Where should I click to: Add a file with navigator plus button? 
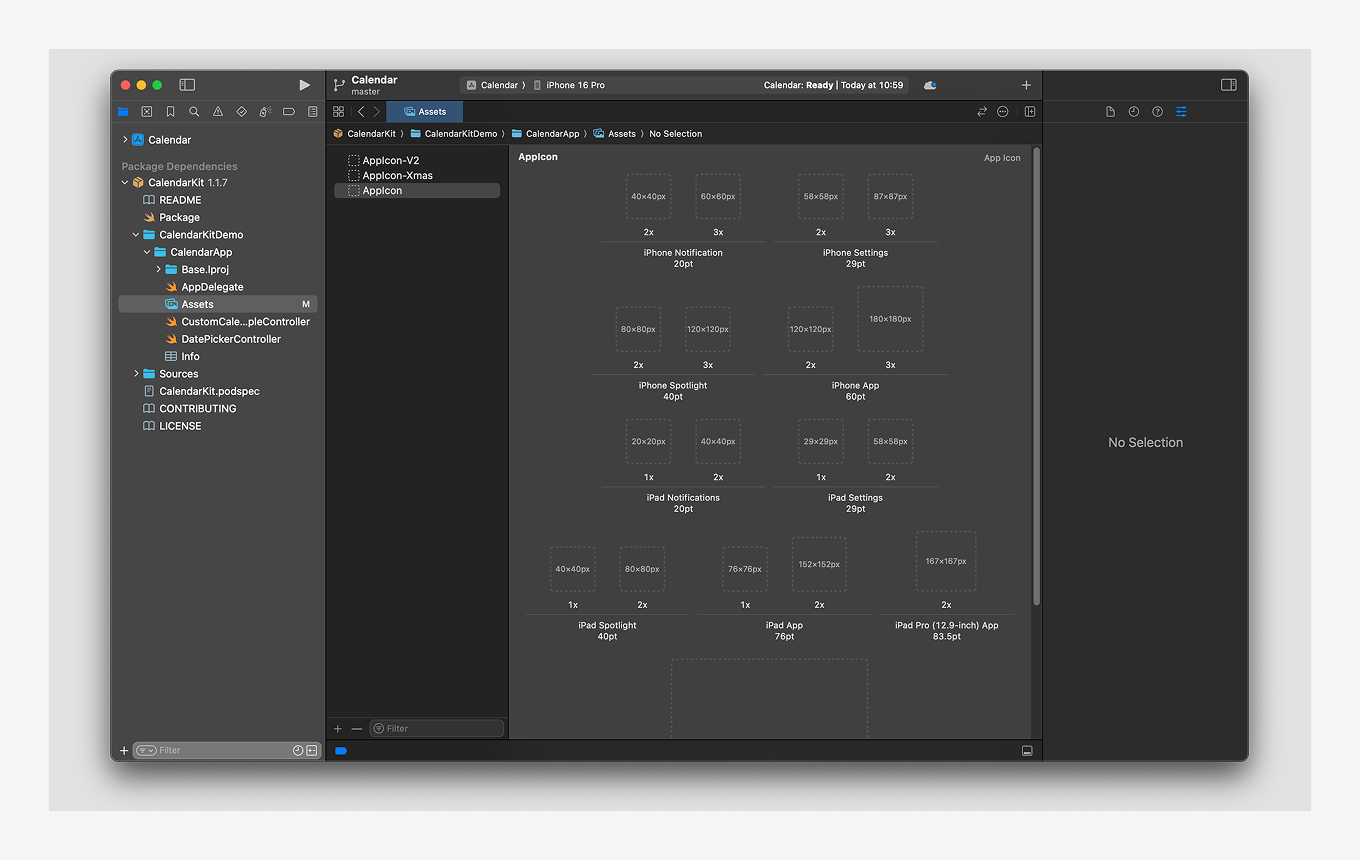(x=124, y=750)
